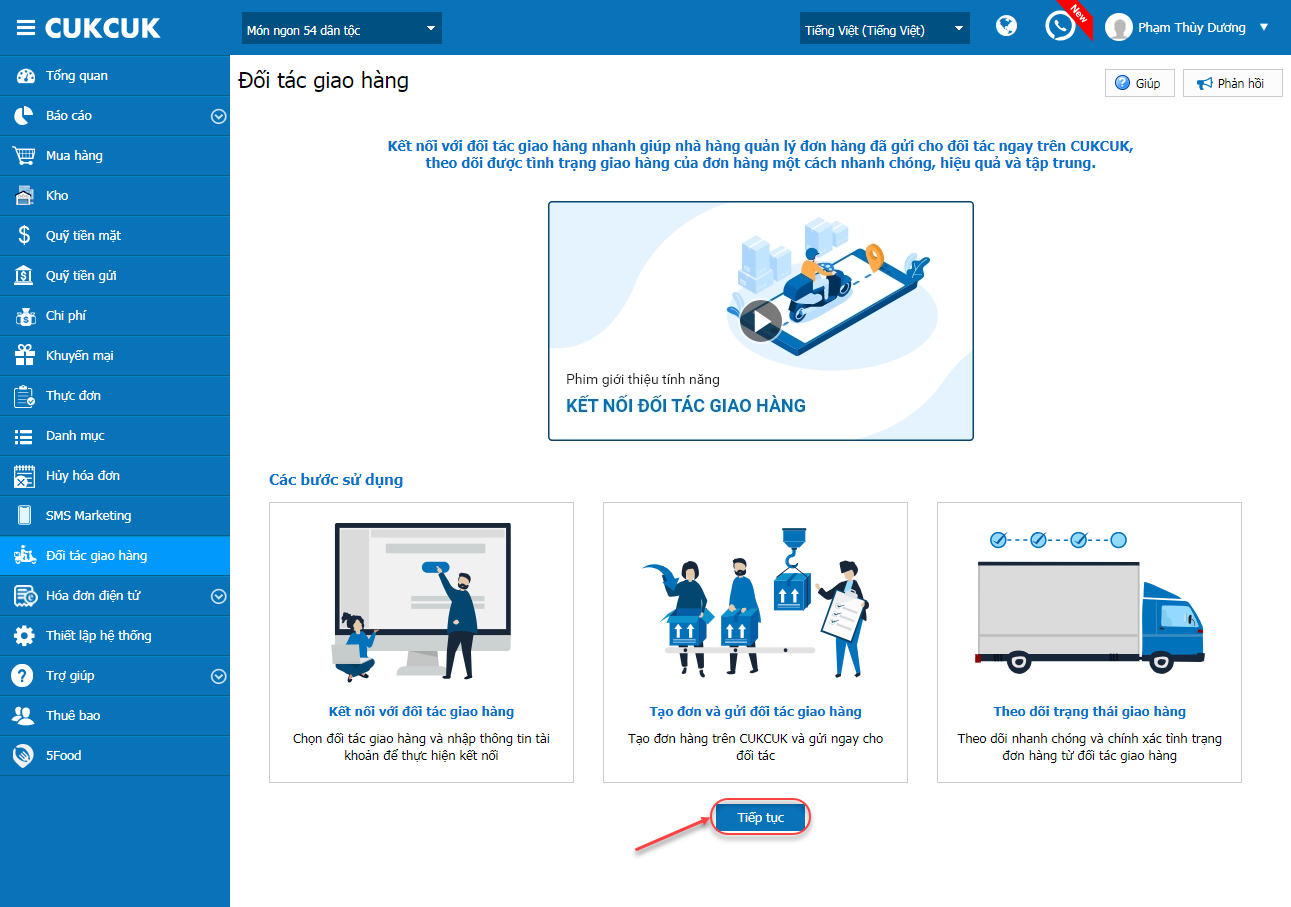Click the Khuyến mại gift icon

(24, 355)
